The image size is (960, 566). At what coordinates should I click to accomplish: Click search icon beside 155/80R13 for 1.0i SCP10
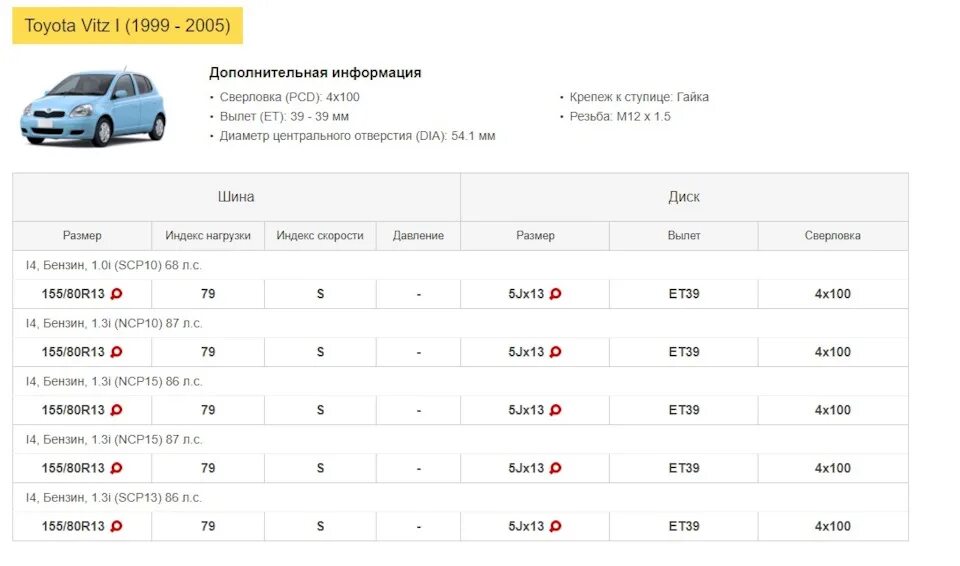pos(116,294)
